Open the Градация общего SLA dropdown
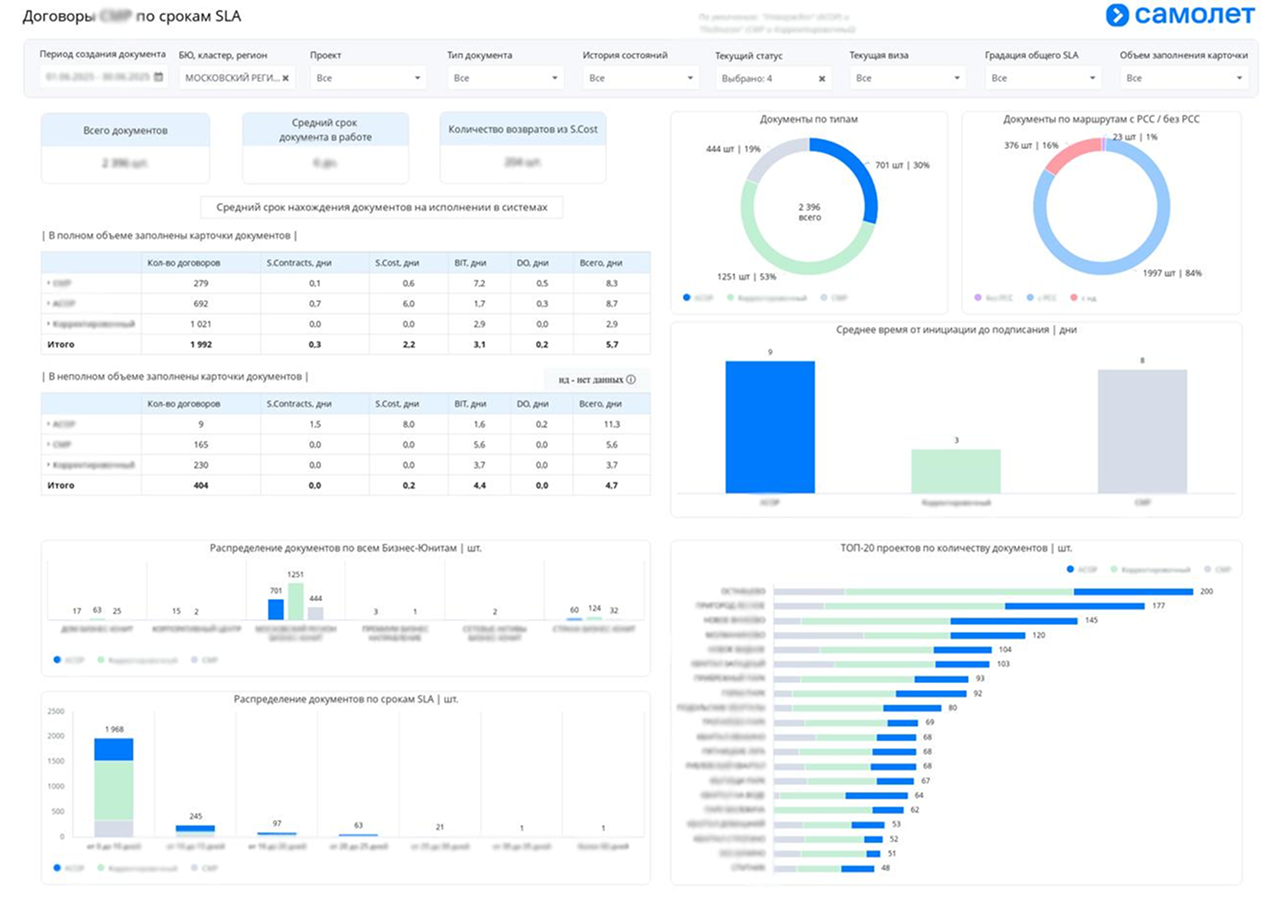 pyautogui.click(x=1043, y=77)
